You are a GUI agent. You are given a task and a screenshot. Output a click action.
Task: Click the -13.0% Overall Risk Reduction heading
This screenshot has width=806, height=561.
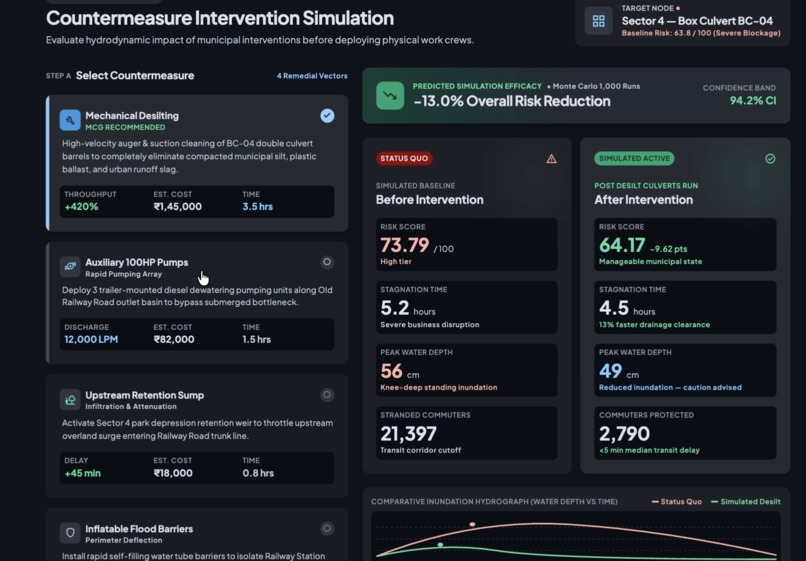(512, 101)
